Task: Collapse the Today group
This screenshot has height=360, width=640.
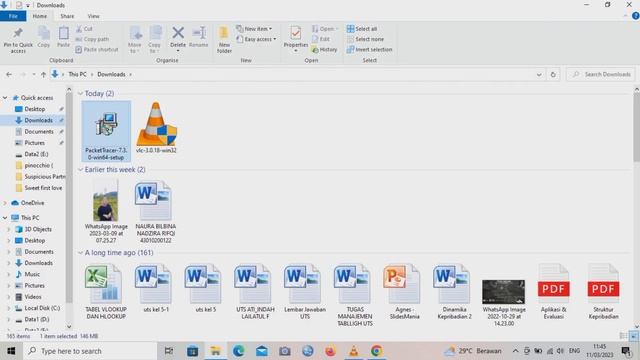Action: [x=80, y=93]
